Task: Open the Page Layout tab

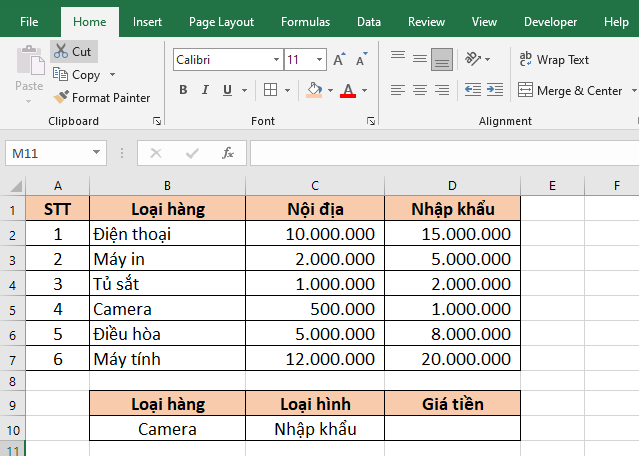Action: [221, 21]
